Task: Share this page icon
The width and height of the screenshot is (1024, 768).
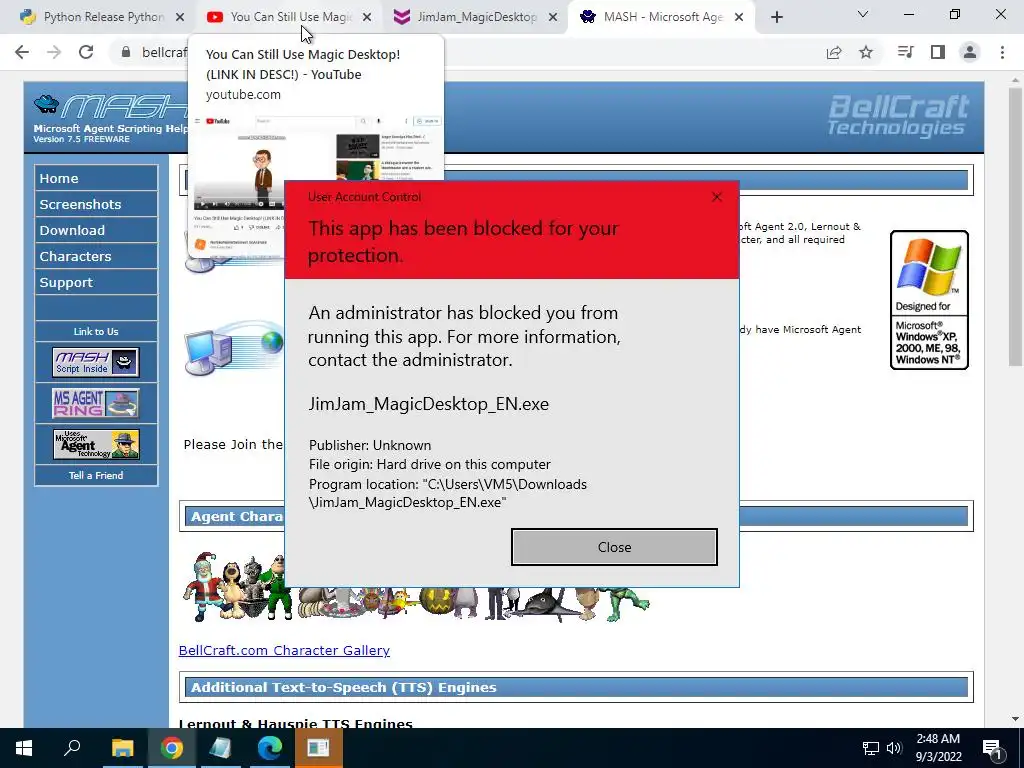Action: [834, 52]
